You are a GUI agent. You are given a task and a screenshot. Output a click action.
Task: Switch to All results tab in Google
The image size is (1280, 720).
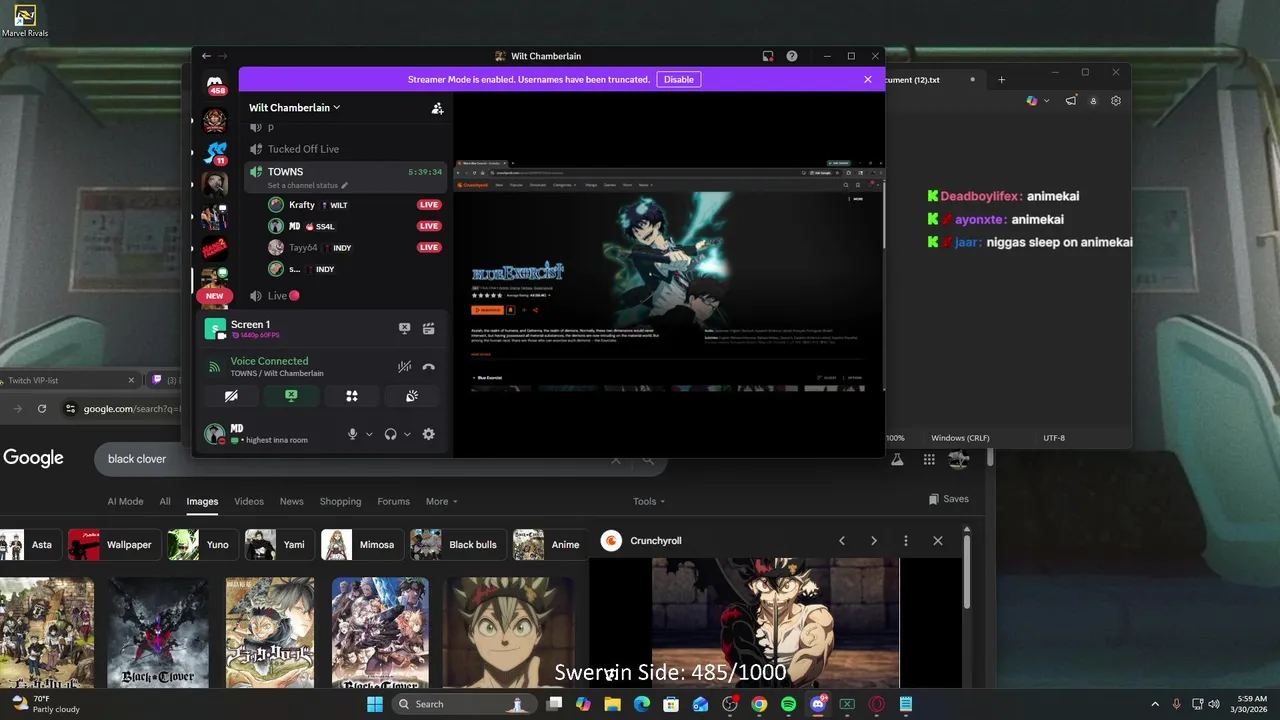pyautogui.click(x=165, y=501)
